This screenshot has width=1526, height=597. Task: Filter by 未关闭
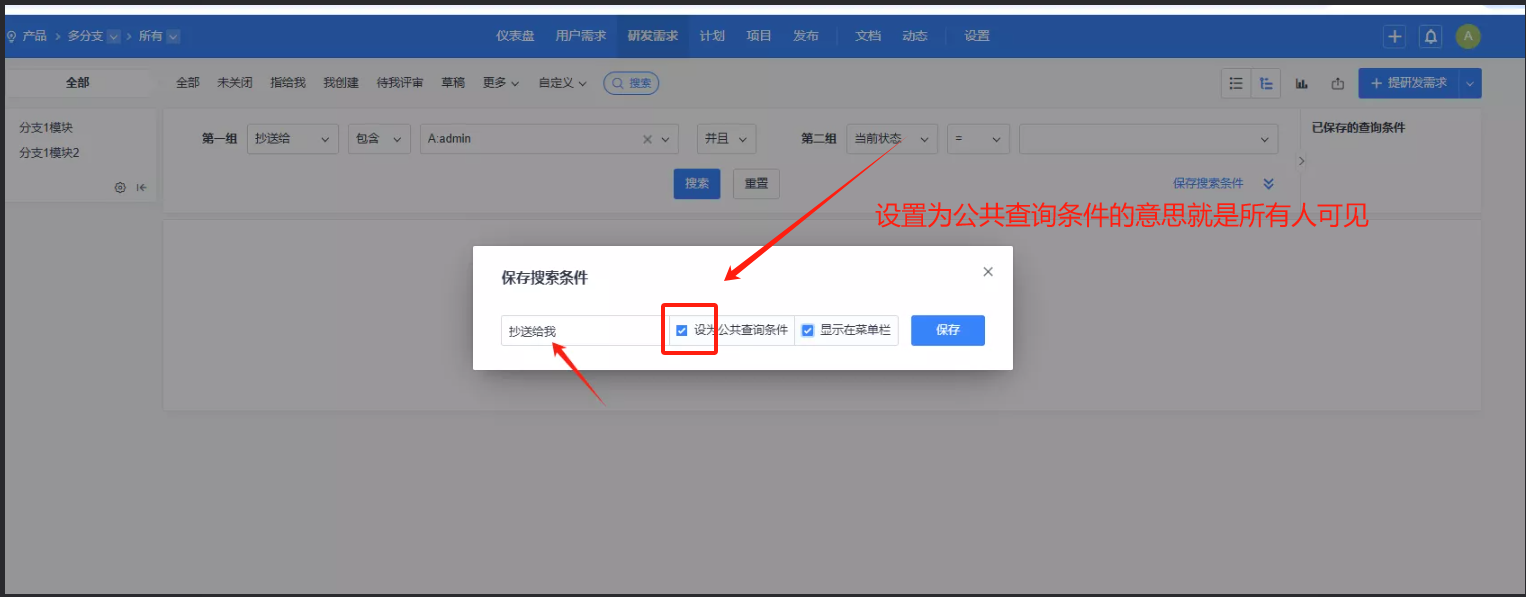click(235, 83)
